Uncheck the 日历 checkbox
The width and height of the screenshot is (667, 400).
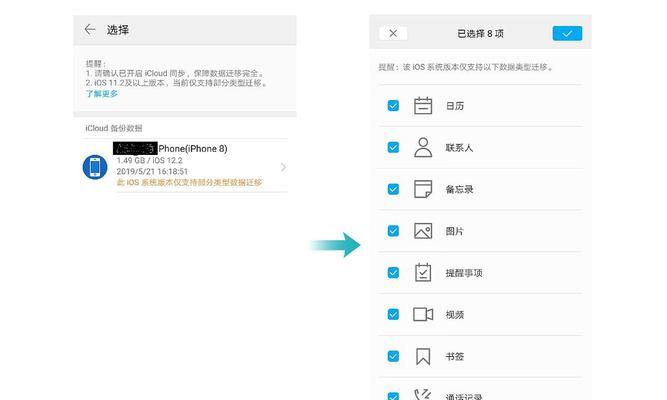tap(393, 106)
